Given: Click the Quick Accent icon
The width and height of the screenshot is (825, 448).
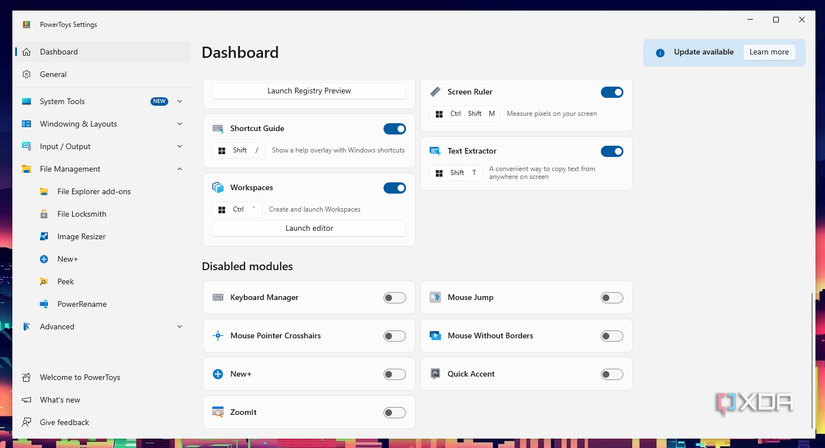Looking at the screenshot, I should pyautogui.click(x=435, y=374).
